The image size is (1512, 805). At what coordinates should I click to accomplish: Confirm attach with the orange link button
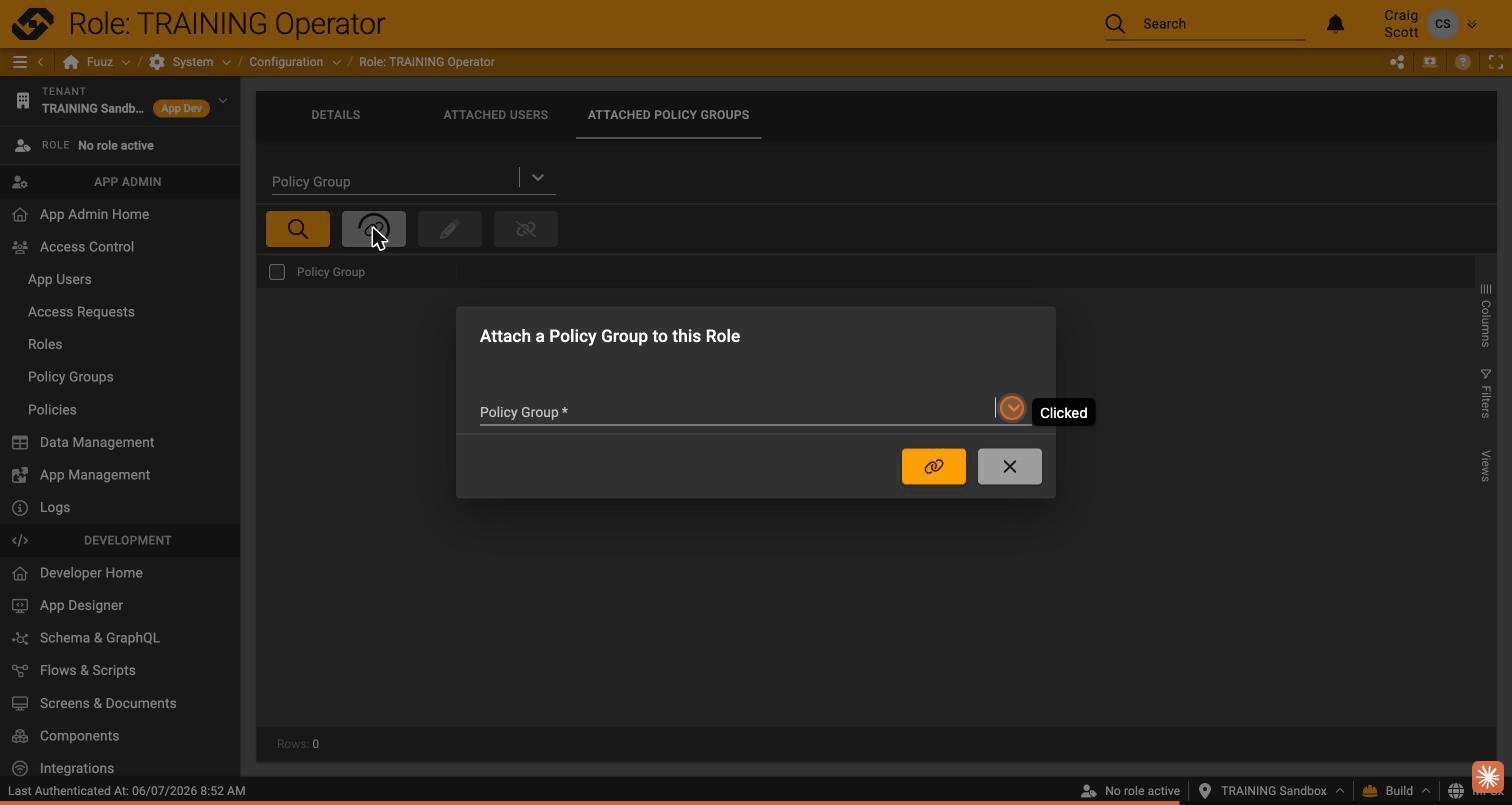click(934, 467)
